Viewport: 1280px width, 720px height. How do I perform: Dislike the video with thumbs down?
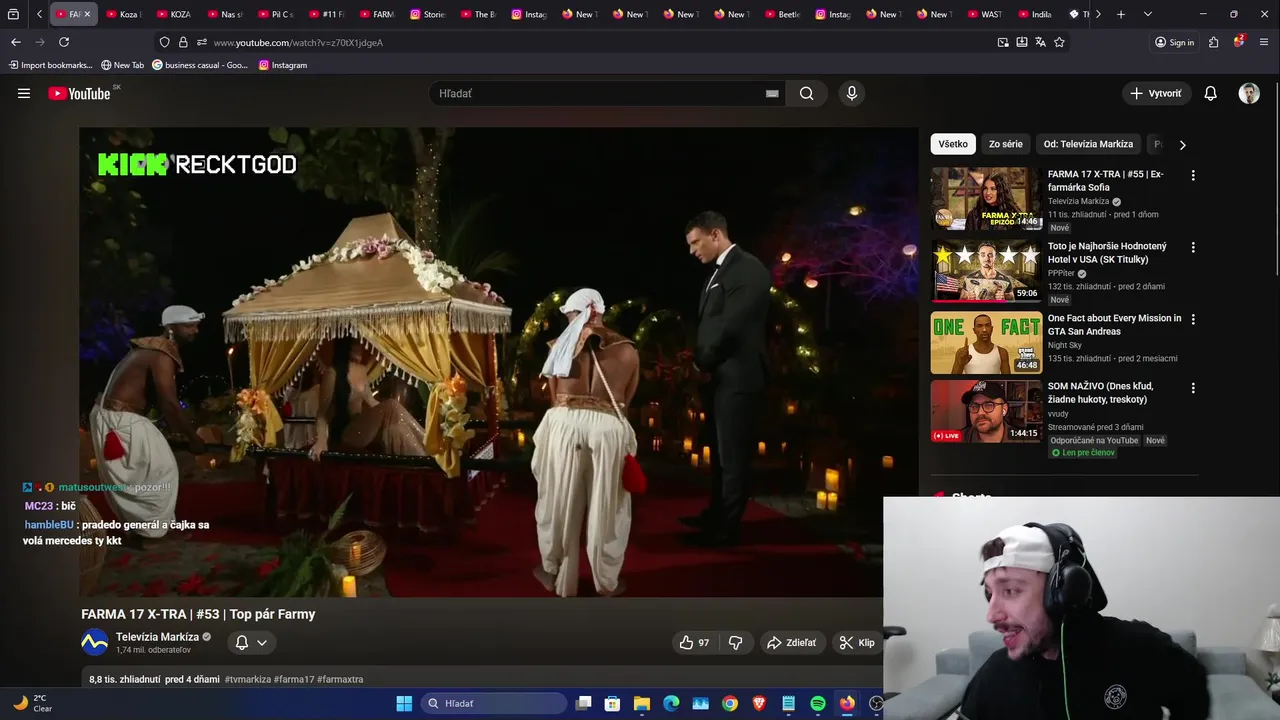735,643
